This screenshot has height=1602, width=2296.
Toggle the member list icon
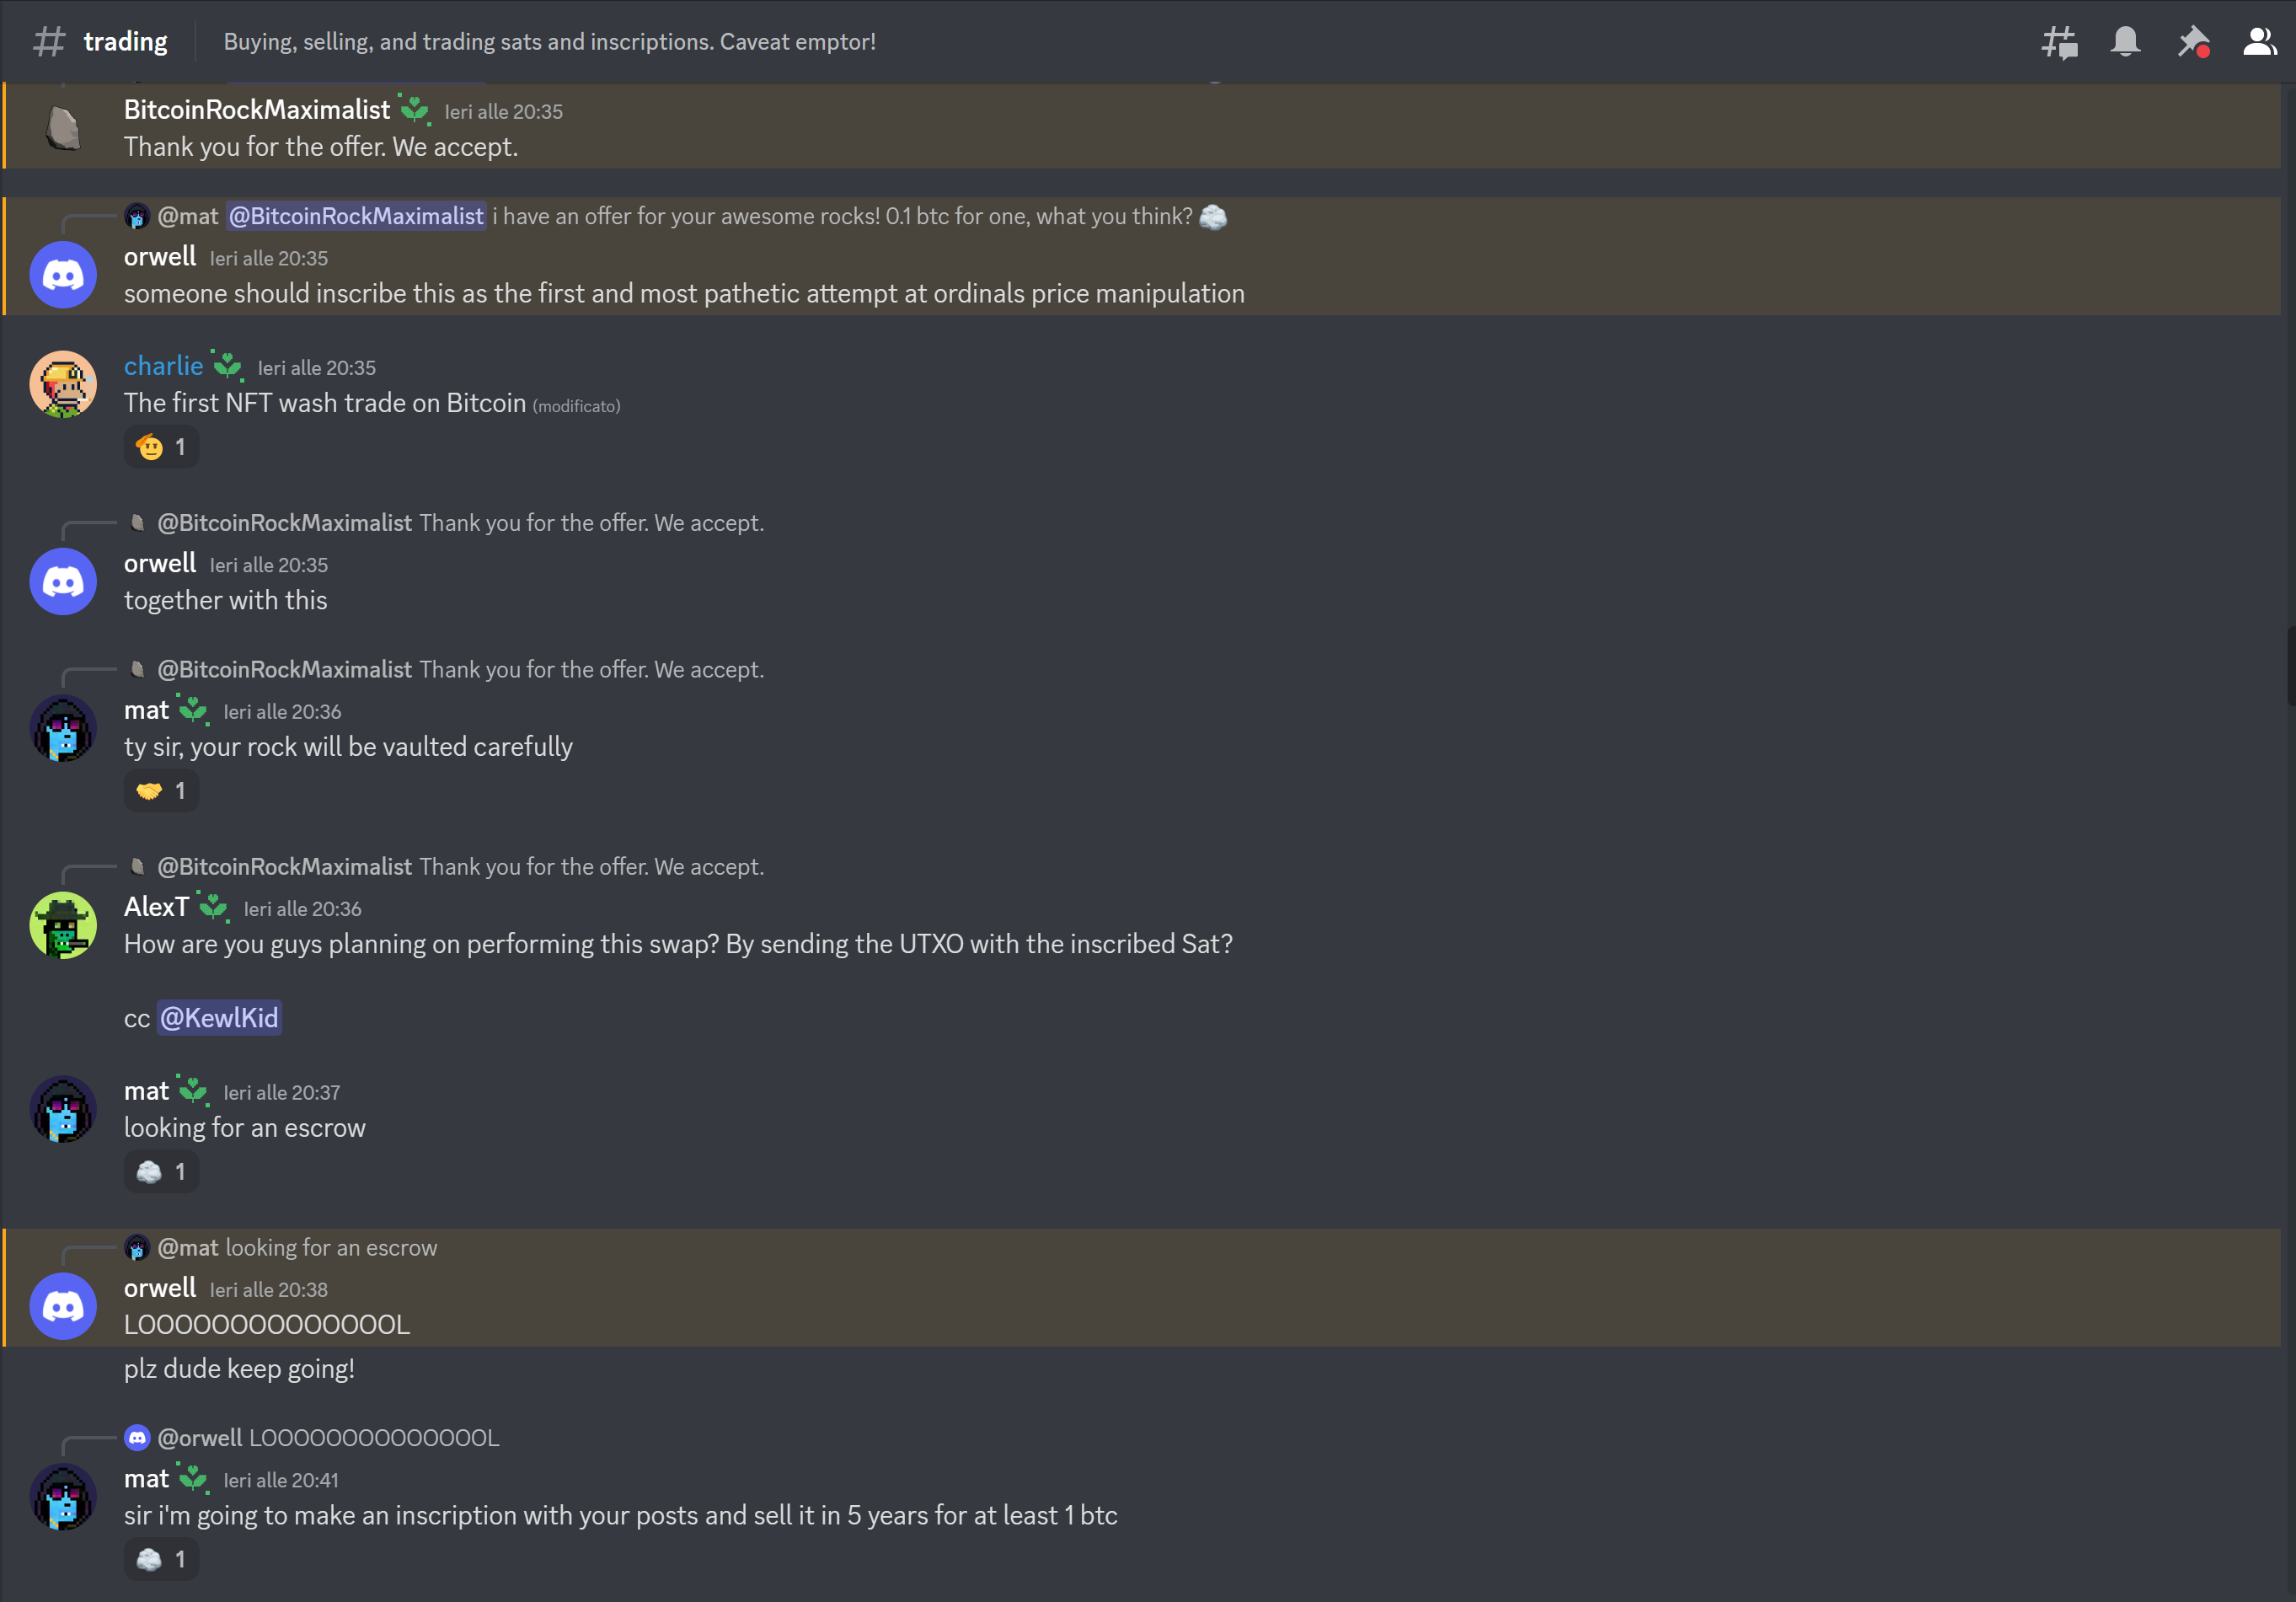coord(2259,42)
